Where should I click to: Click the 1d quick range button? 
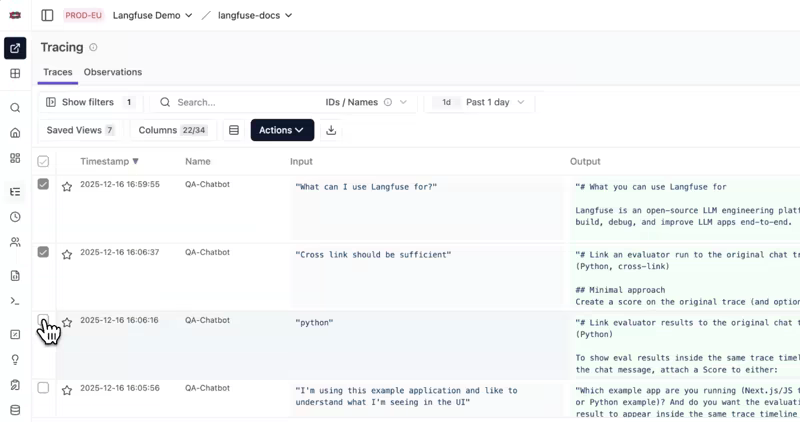point(446,102)
